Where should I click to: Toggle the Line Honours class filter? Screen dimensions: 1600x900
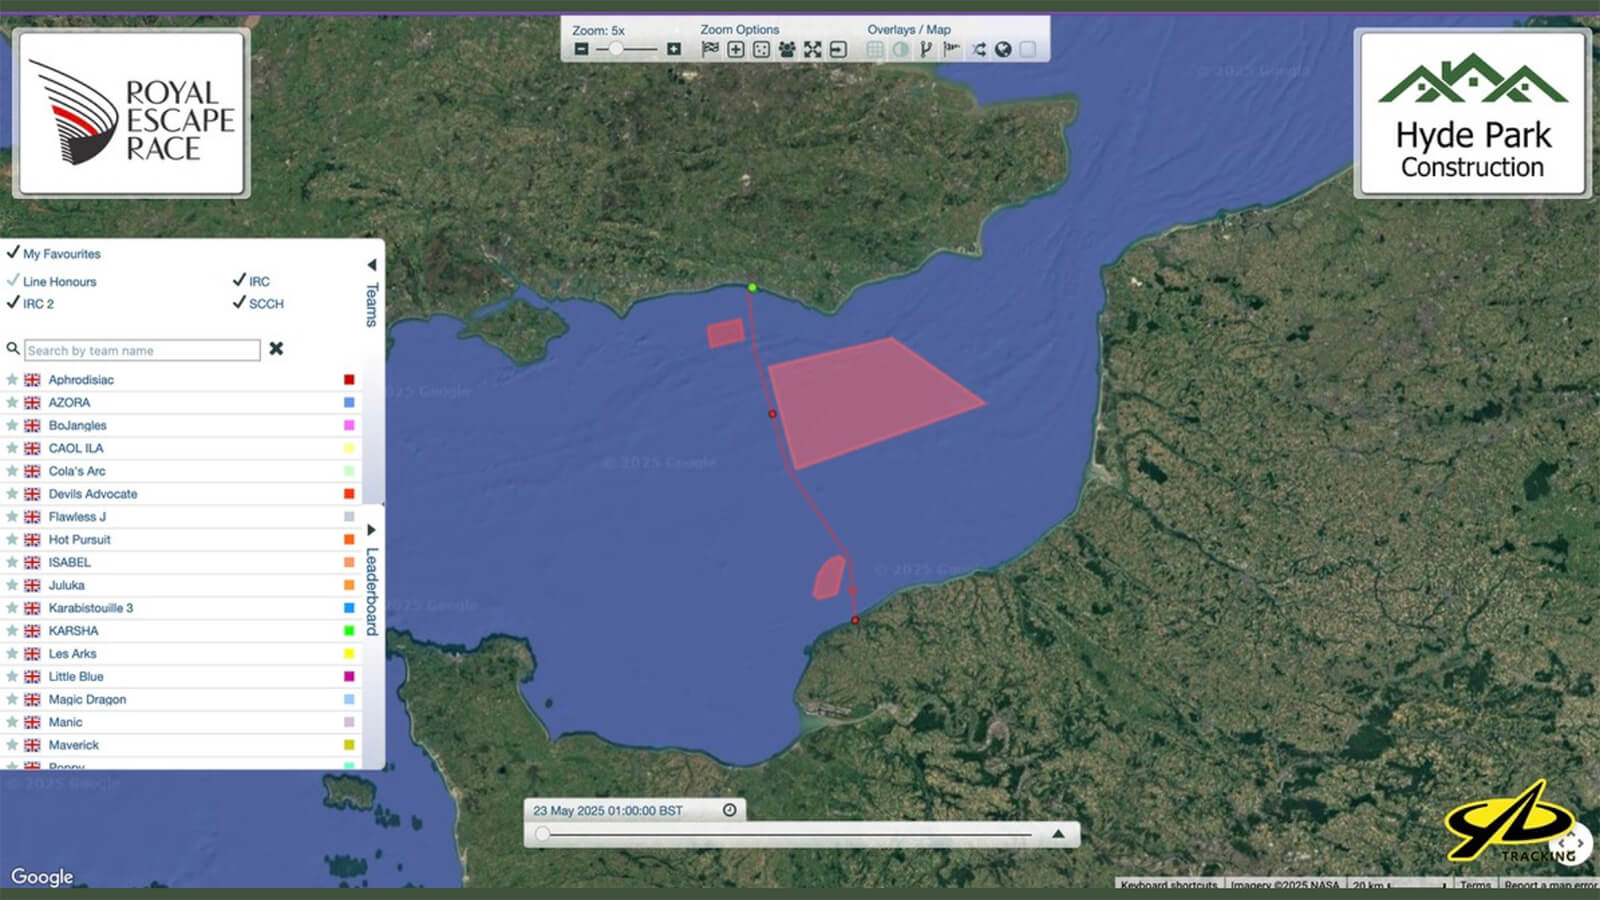(13, 281)
